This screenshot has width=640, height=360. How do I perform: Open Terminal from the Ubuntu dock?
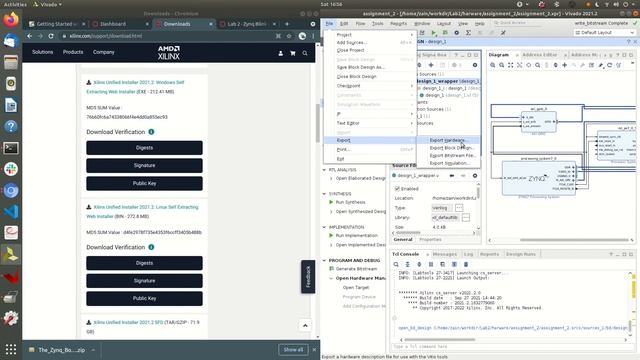11,148
